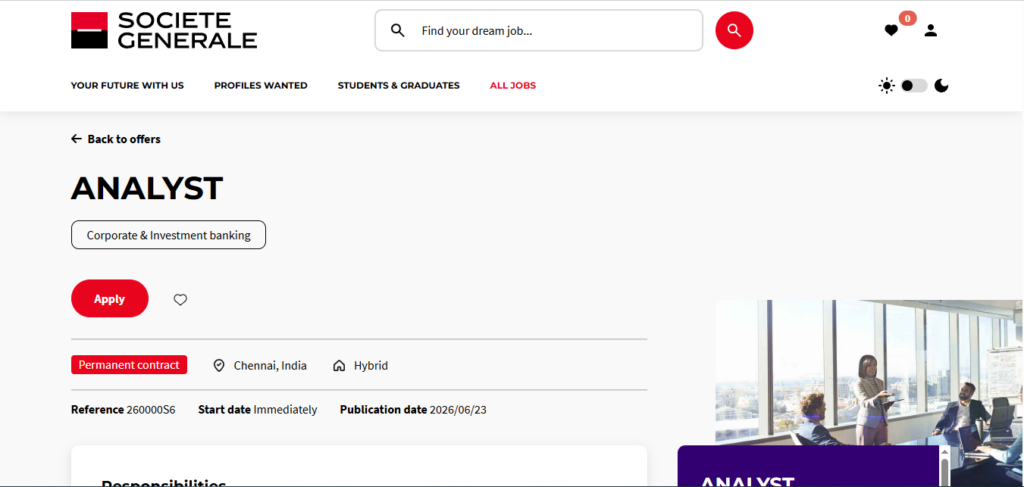Screen dimensions: 1024x487
Task: Open 'Students & Graduates' menu
Action: 398,86
